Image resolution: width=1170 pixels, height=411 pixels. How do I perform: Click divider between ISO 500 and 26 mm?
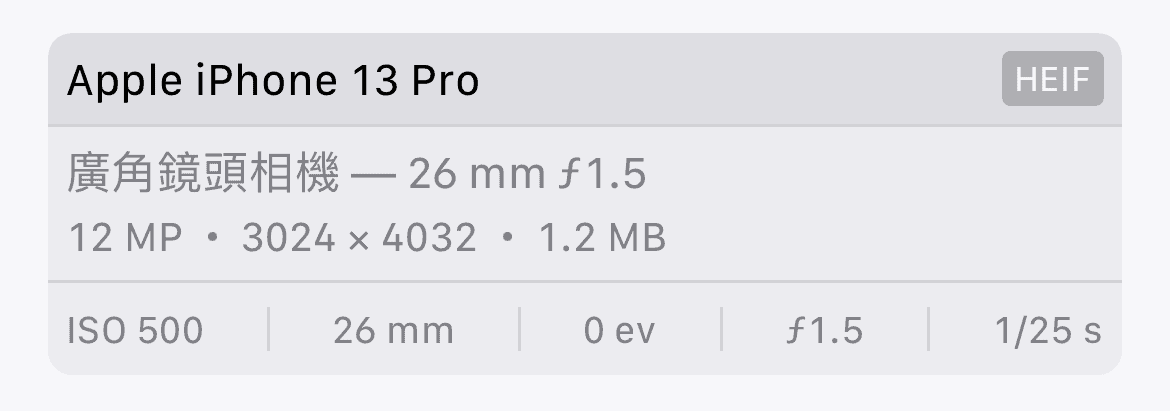click(x=269, y=330)
